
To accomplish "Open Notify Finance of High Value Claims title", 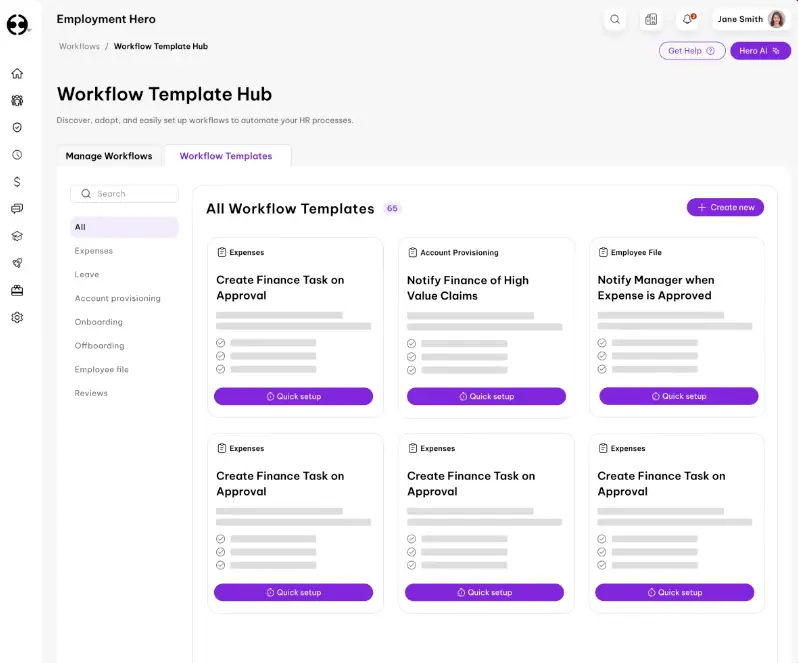I will tap(468, 288).
